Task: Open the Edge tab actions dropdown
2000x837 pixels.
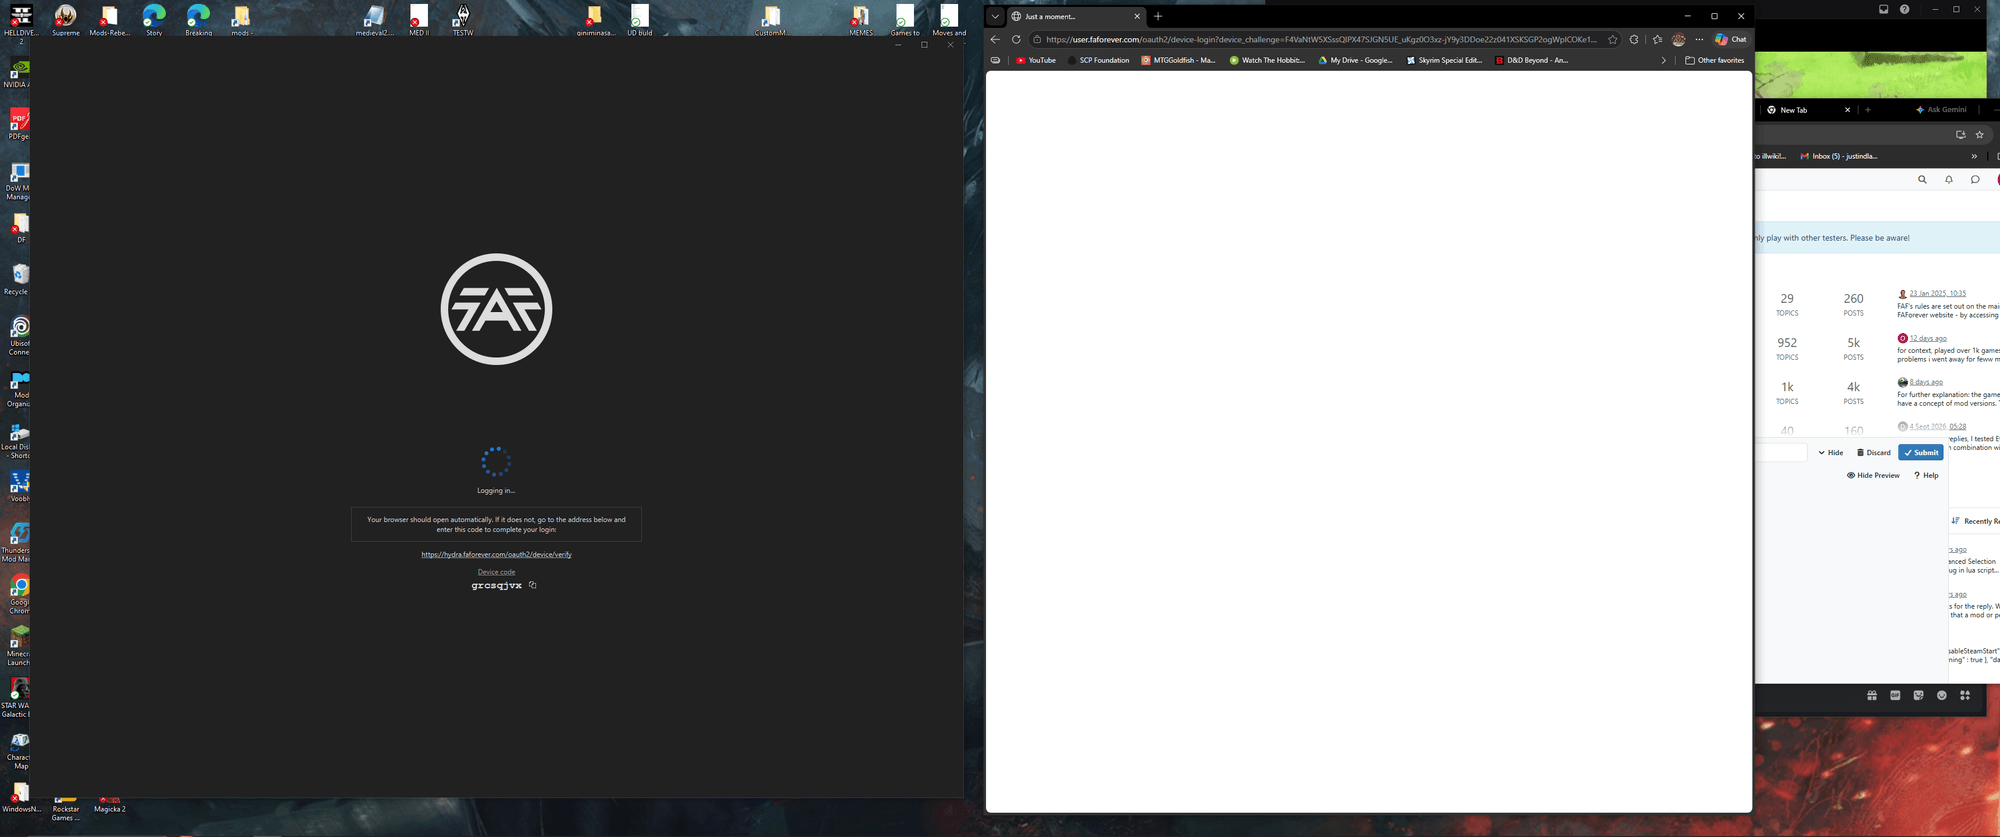Action: [x=995, y=16]
